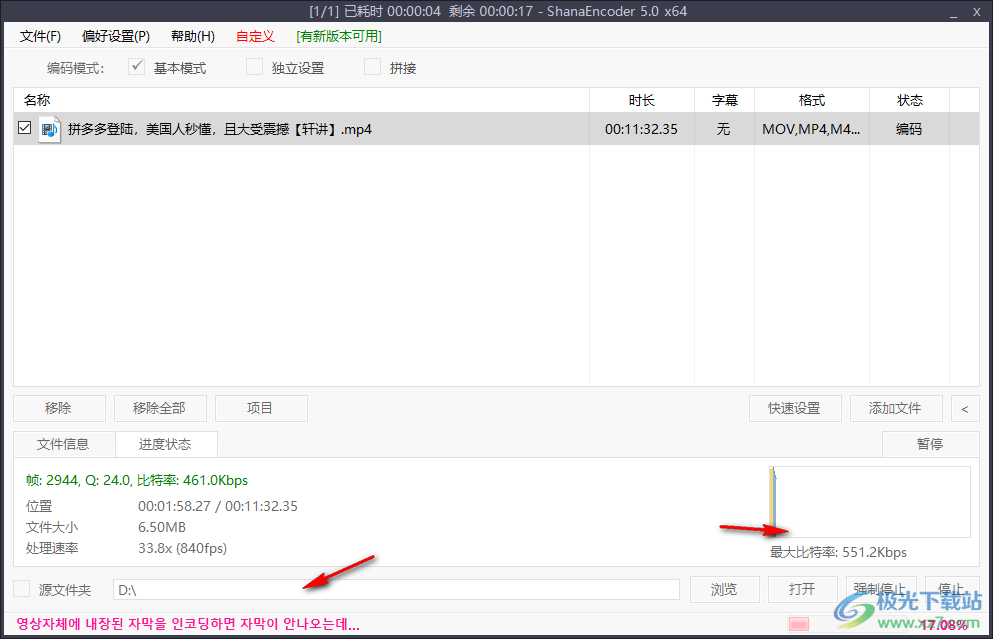
Task: Open the 文件(F) menu
Action: 40,37
